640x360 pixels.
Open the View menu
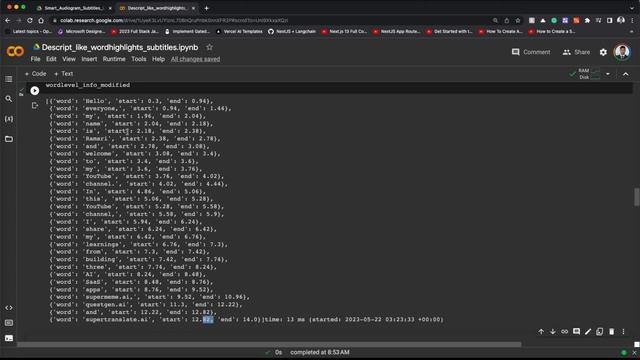pyautogui.click(x=69, y=59)
